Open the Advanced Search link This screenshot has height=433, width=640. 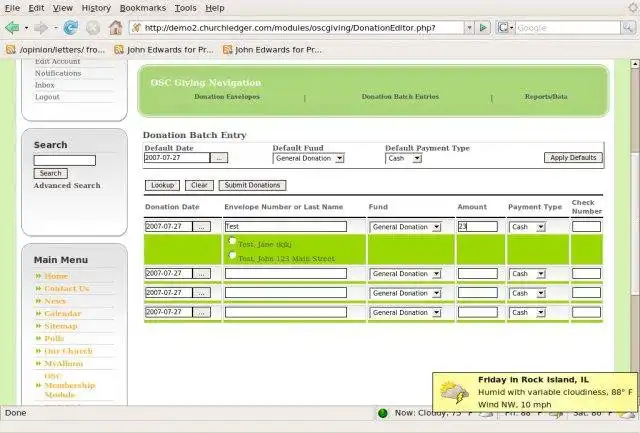(x=67, y=185)
